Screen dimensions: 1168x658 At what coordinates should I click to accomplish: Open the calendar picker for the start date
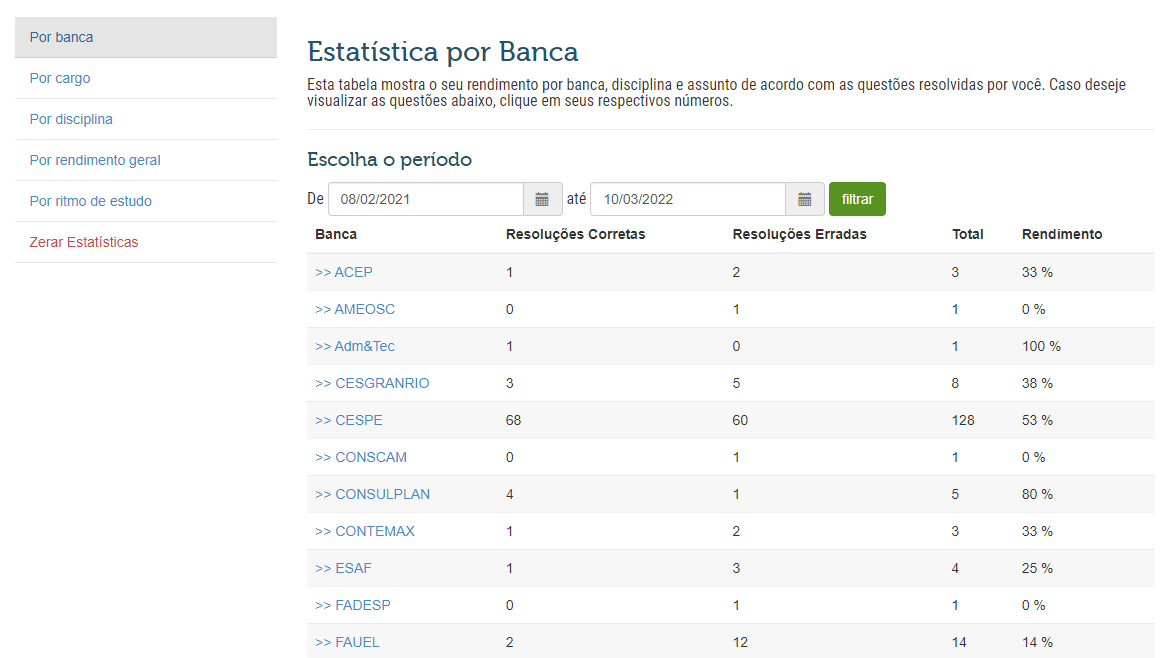click(x=542, y=198)
